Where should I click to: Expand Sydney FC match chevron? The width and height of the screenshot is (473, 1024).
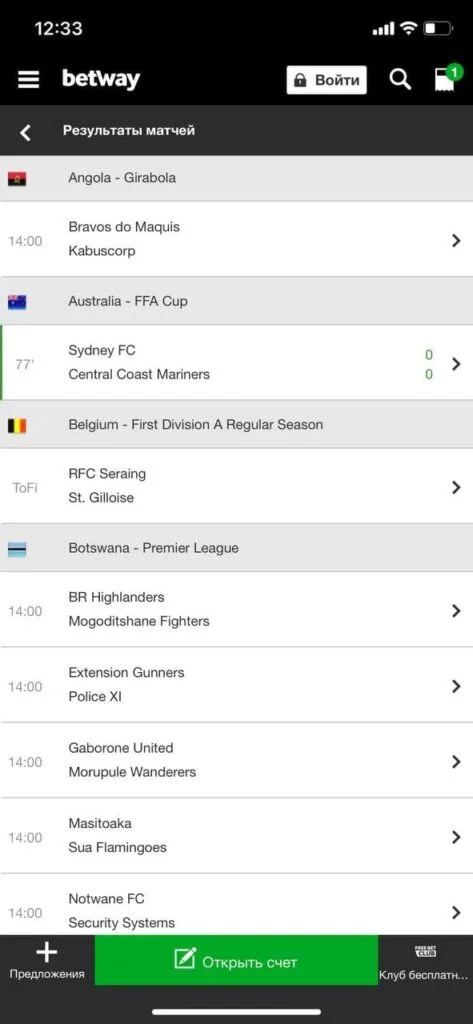[x=456, y=364]
